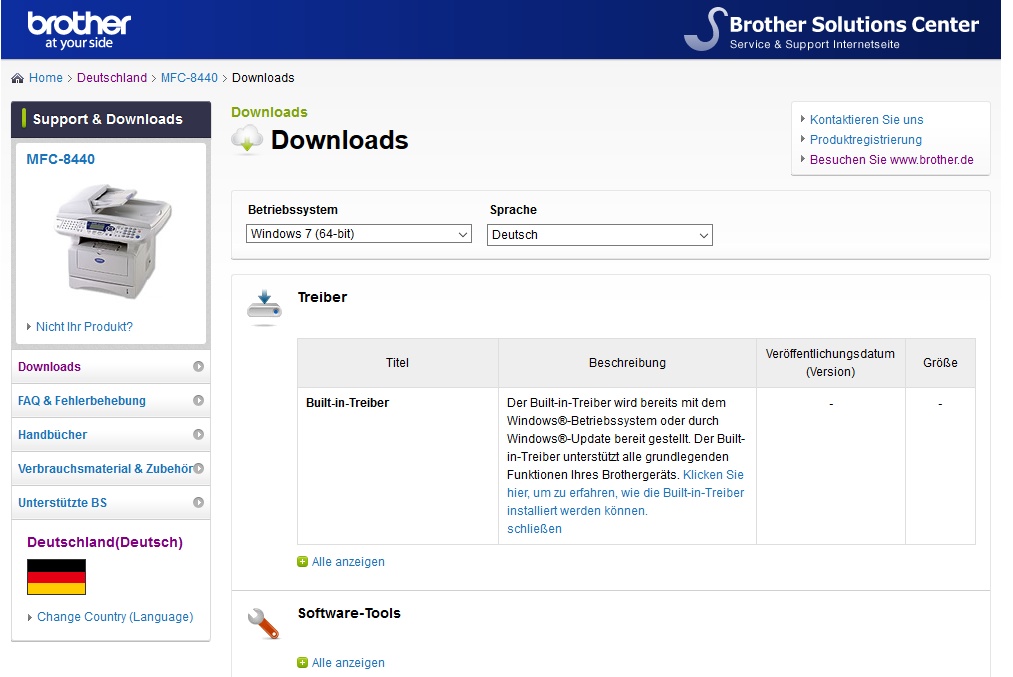Click Deutschland(Deutsch) heading in sidebar

click(x=105, y=542)
